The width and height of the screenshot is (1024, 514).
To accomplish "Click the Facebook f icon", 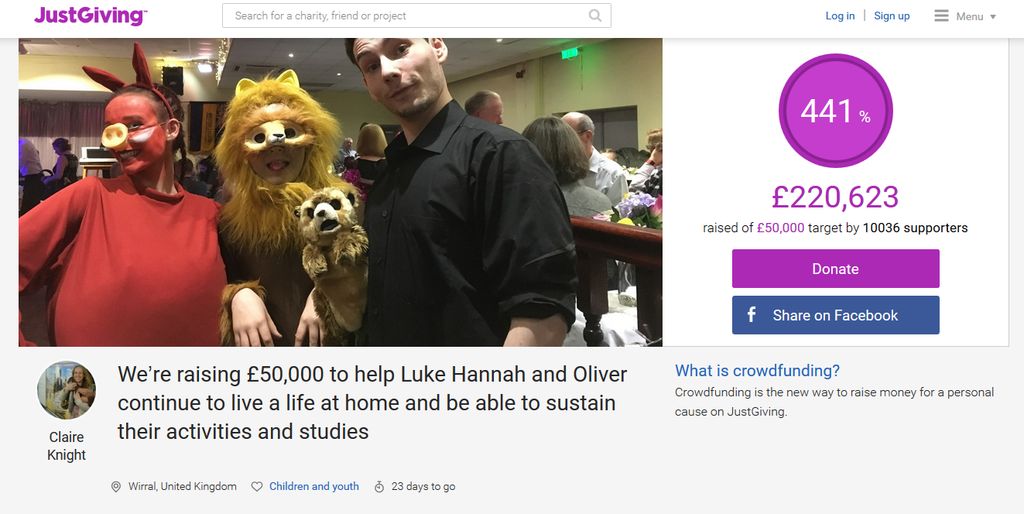I will tap(752, 315).
